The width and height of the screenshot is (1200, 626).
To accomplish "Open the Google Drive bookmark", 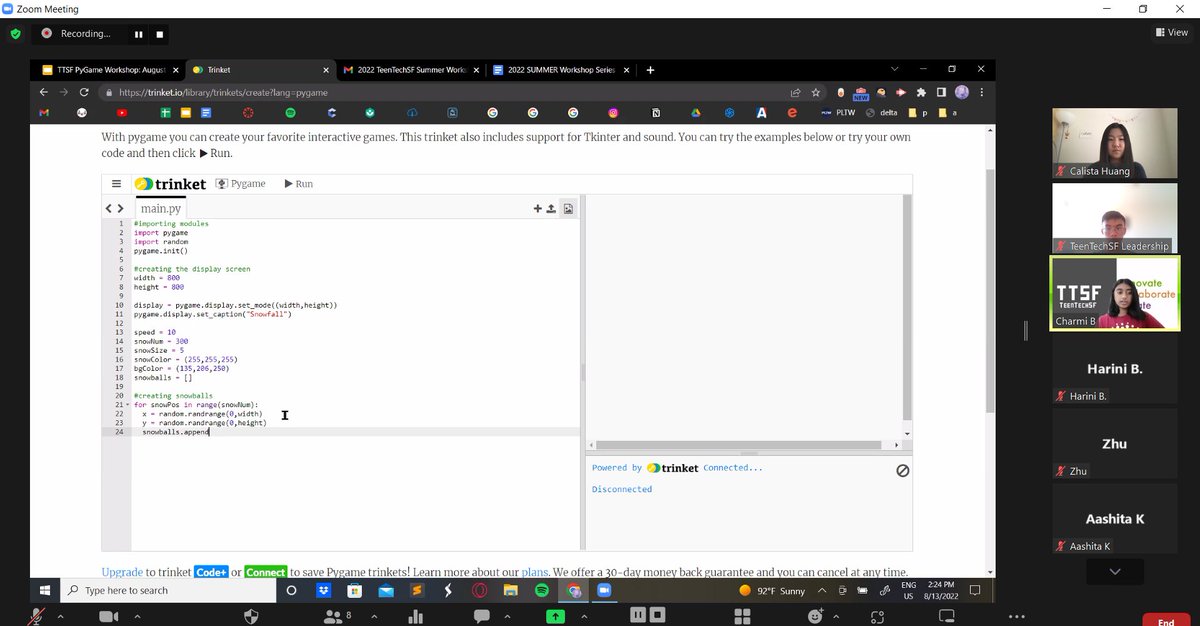I will (694, 113).
